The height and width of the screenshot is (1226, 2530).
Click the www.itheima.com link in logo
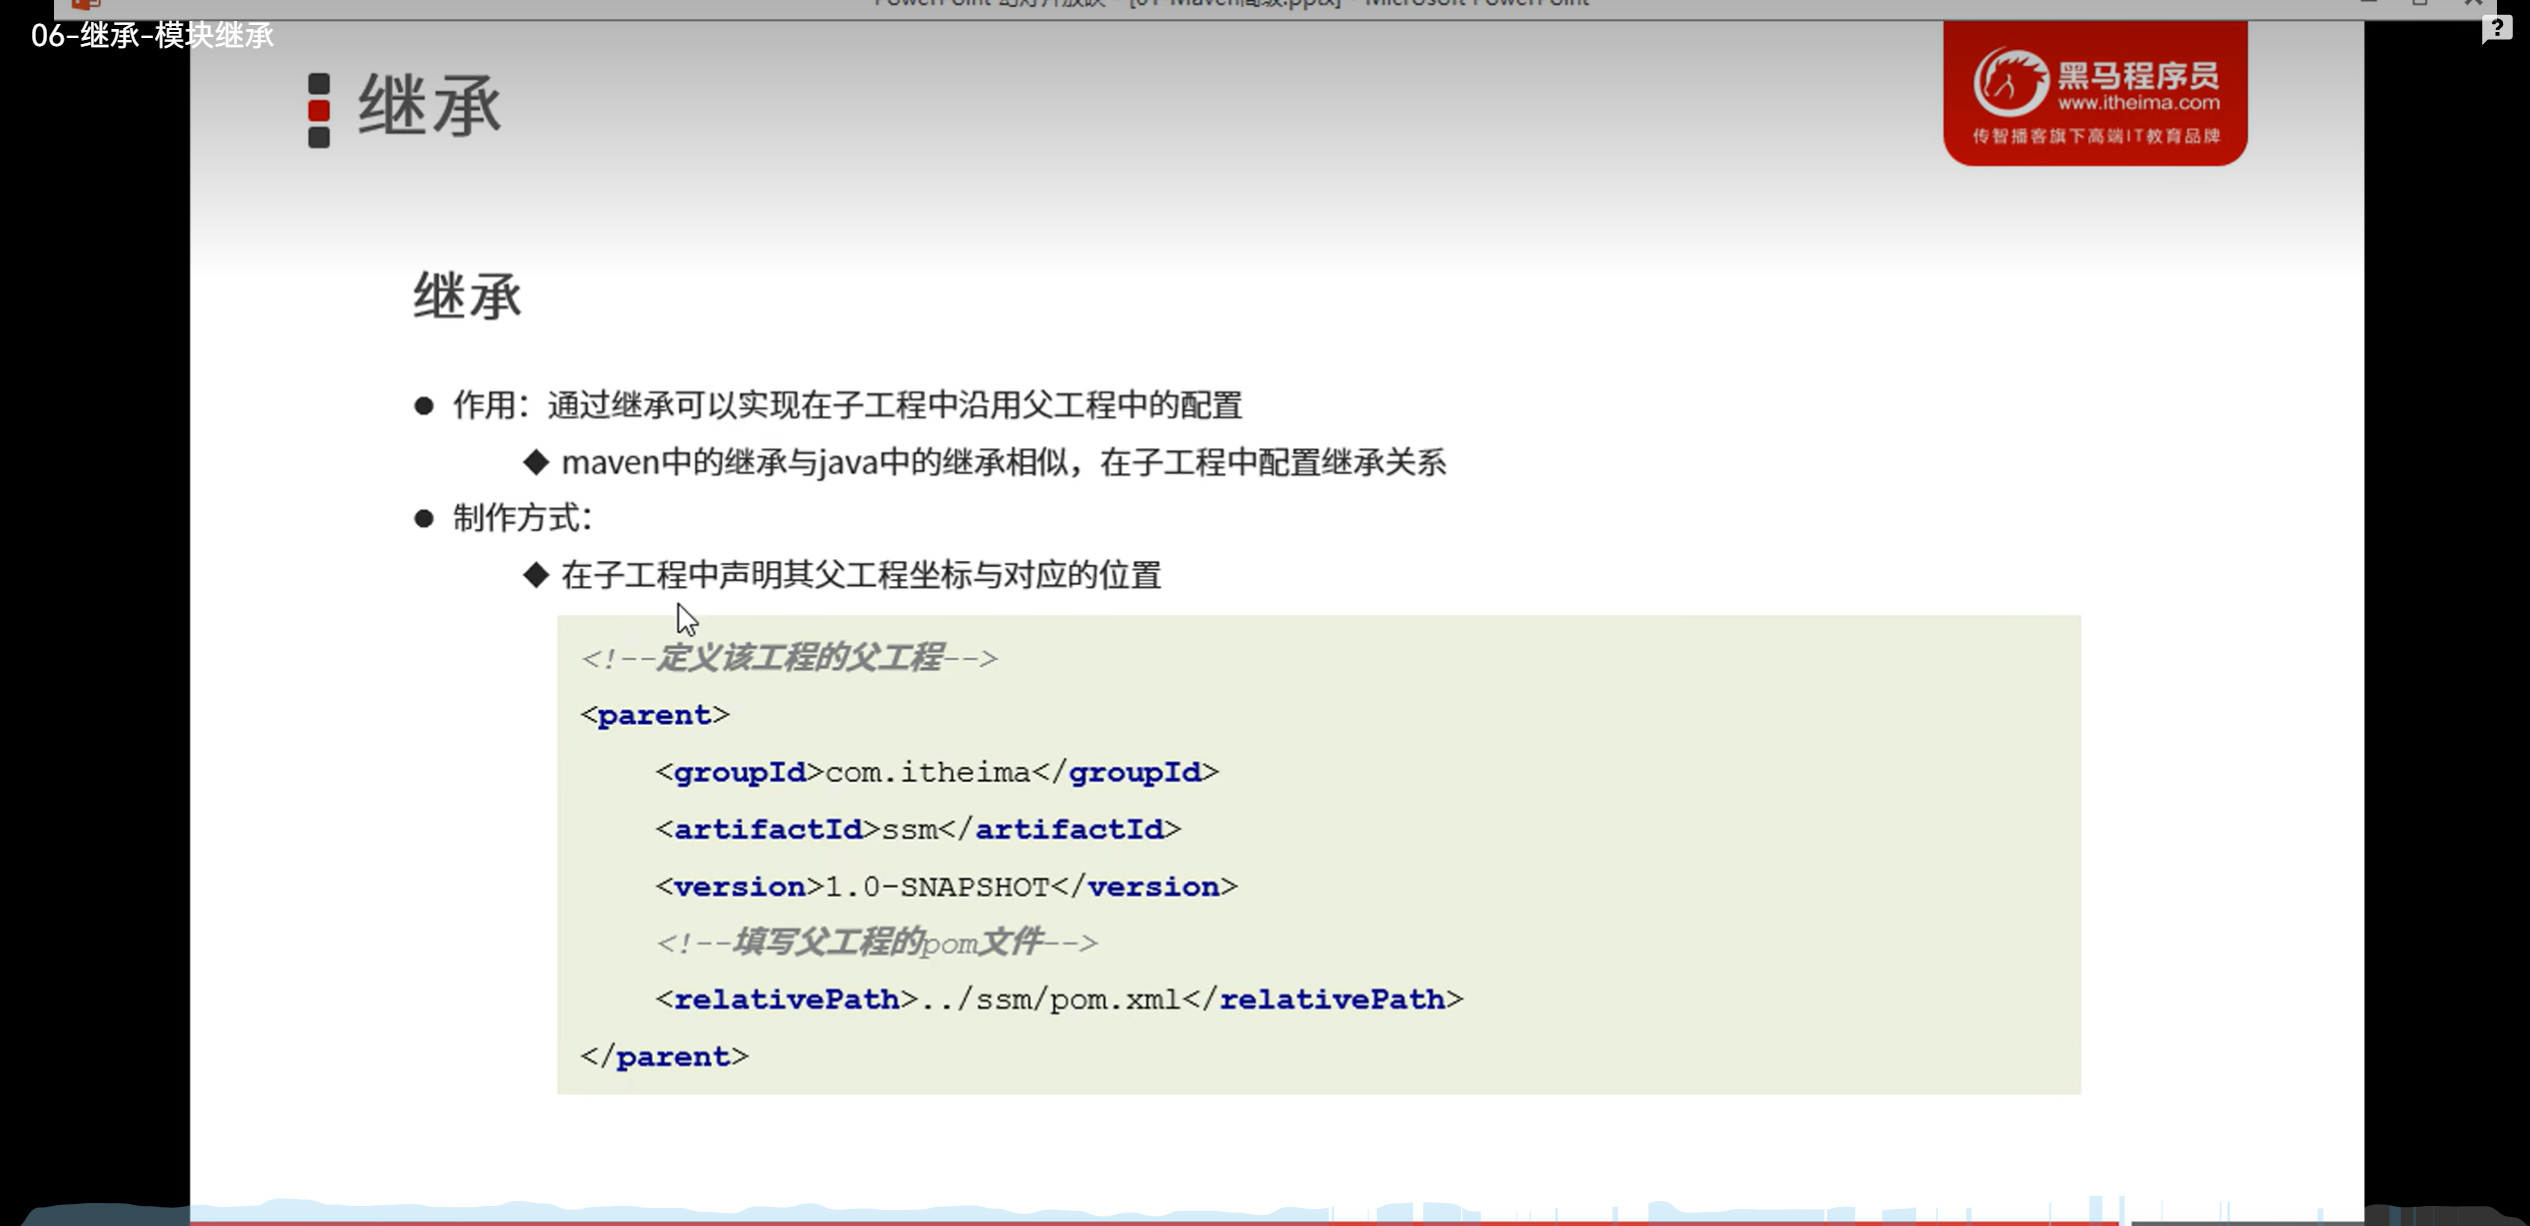click(x=2138, y=103)
